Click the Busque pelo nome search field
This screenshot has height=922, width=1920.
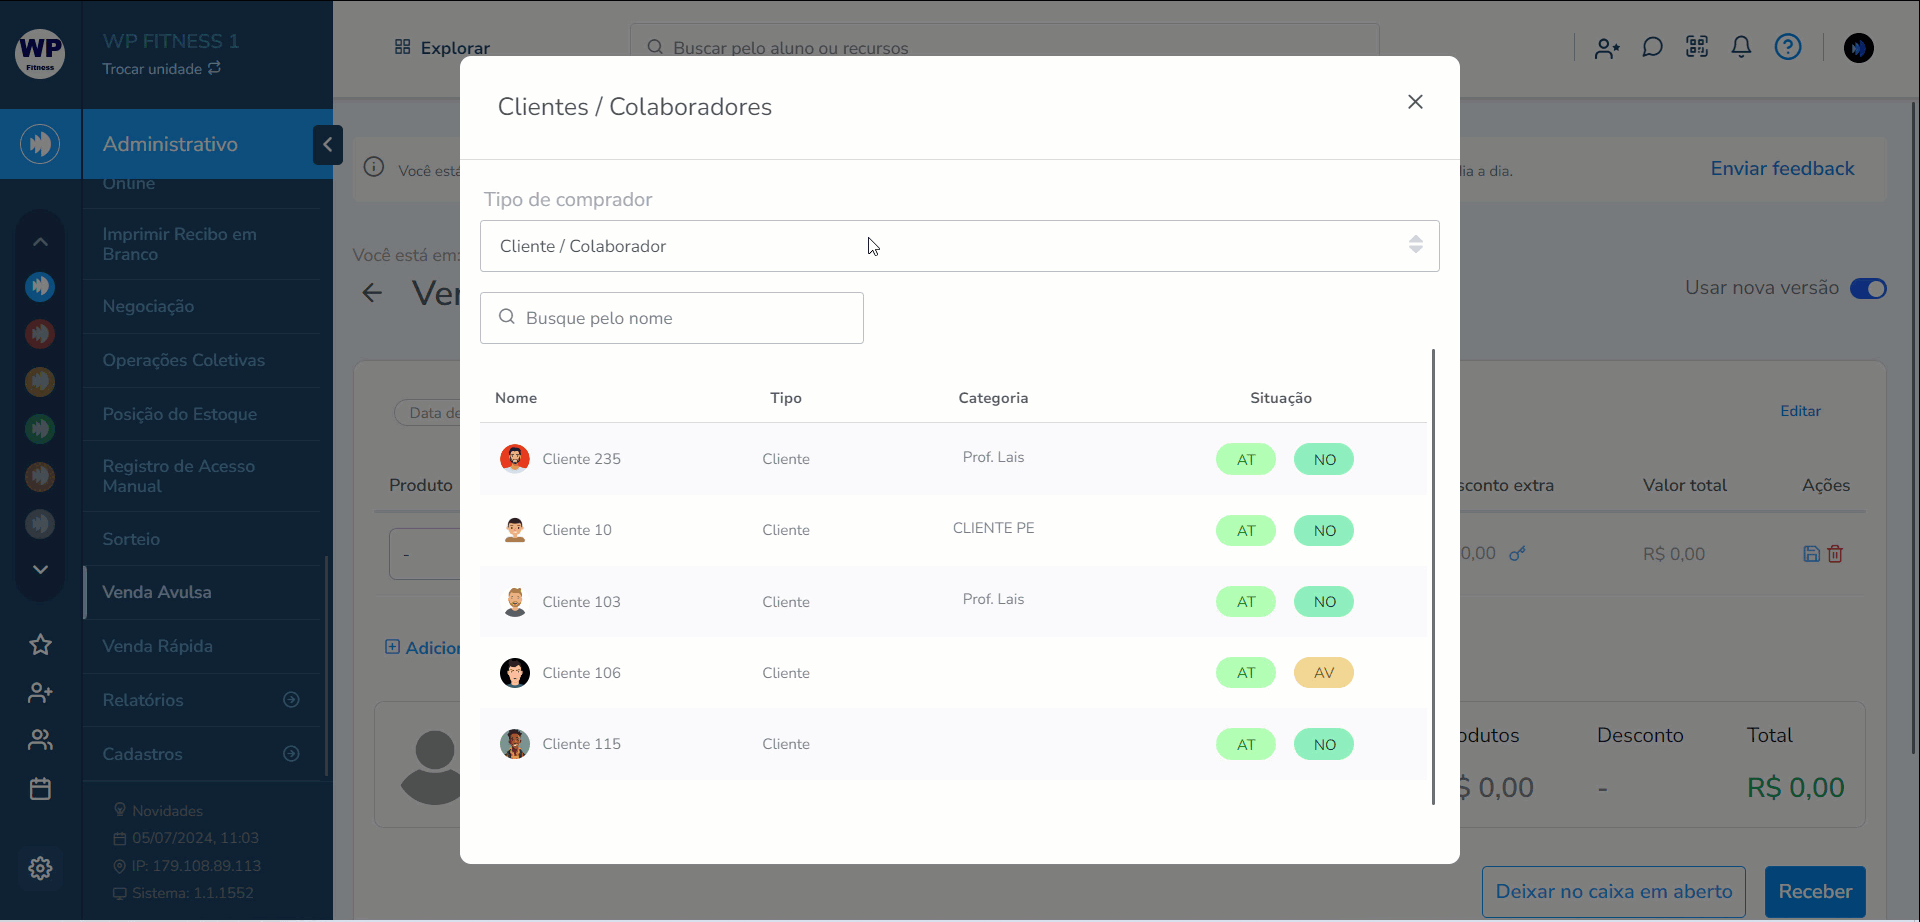coord(672,318)
